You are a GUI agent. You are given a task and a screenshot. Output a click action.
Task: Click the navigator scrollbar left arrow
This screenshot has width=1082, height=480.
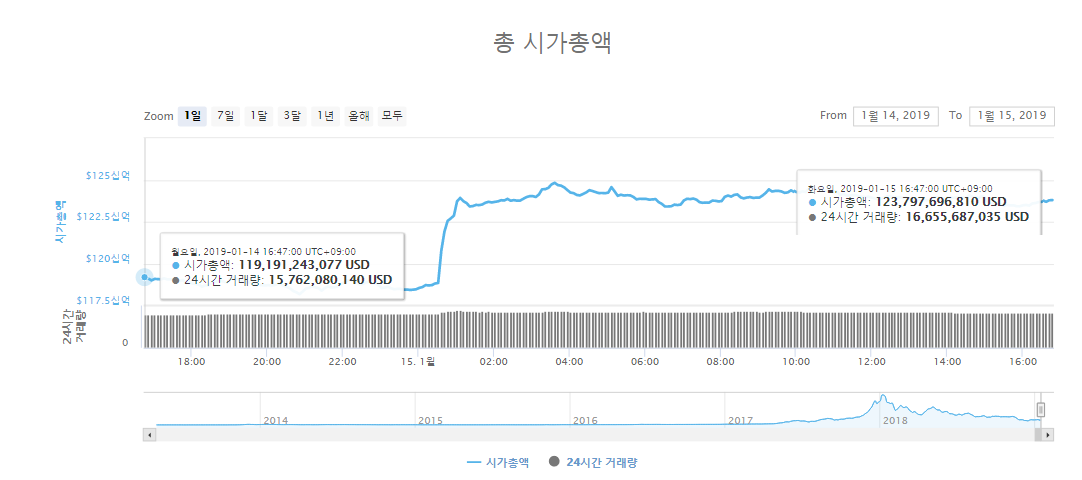[150, 435]
